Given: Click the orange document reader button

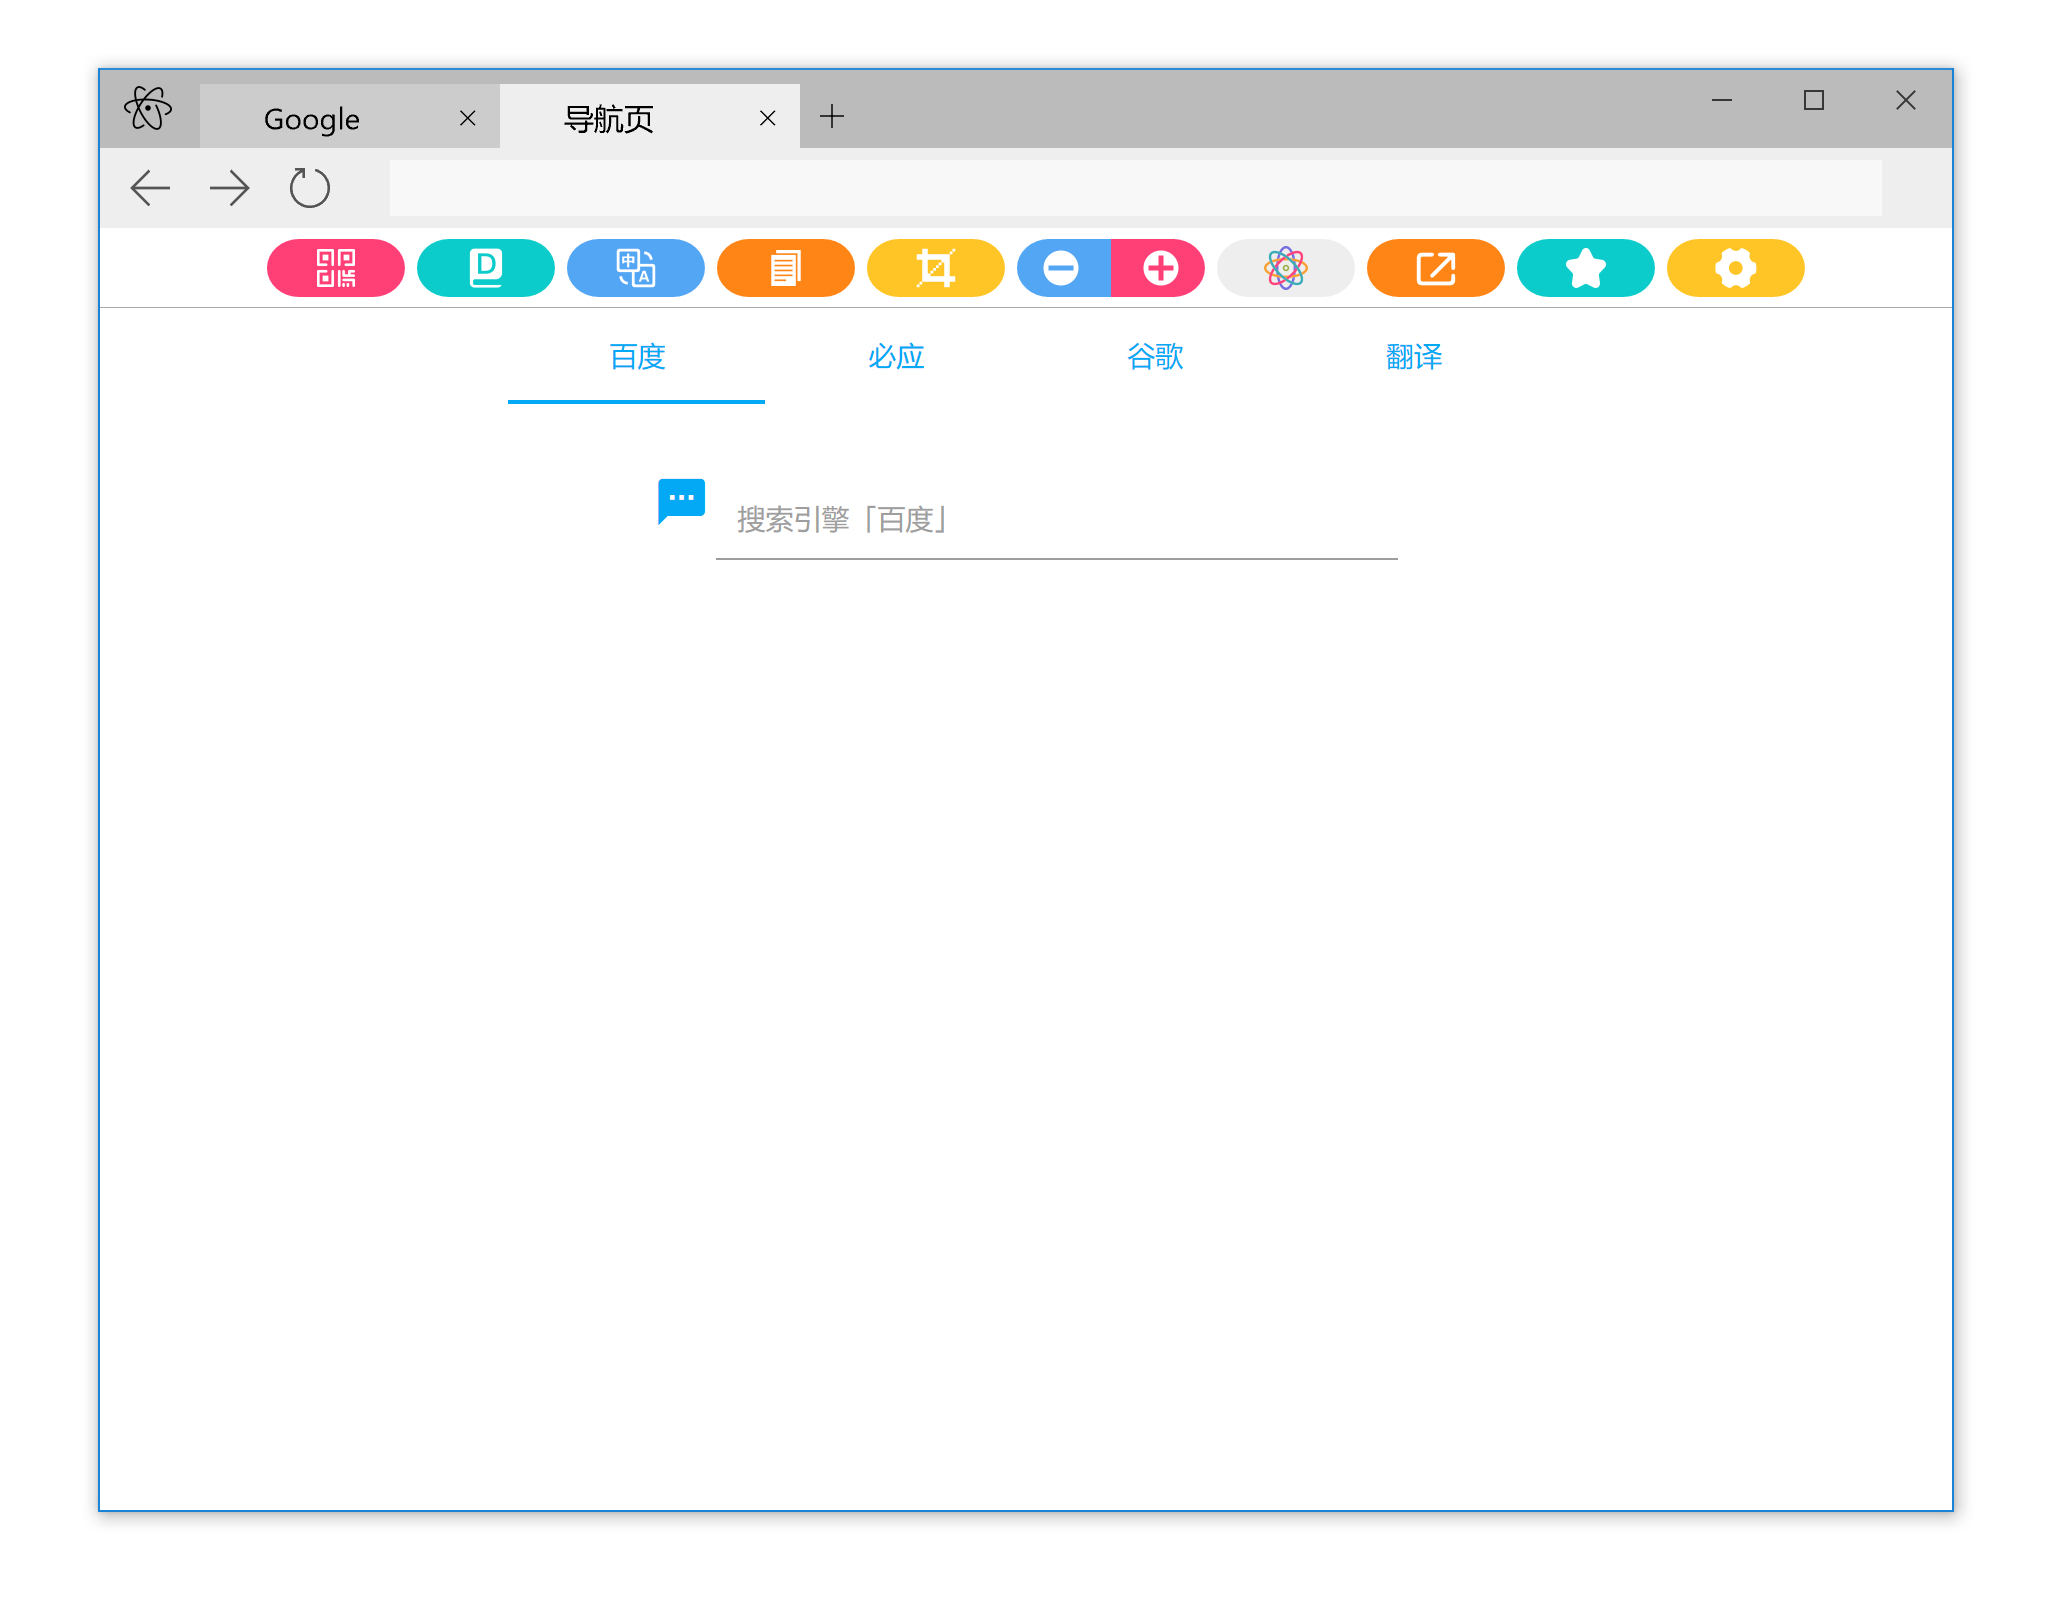Looking at the screenshot, I should [785, 268].
